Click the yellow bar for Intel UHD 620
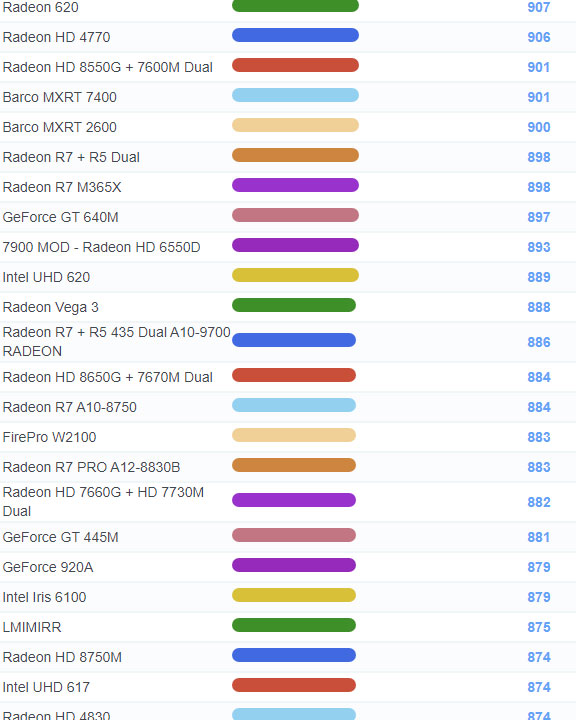Viewport: 576px width, 720px height. [295, 275]
